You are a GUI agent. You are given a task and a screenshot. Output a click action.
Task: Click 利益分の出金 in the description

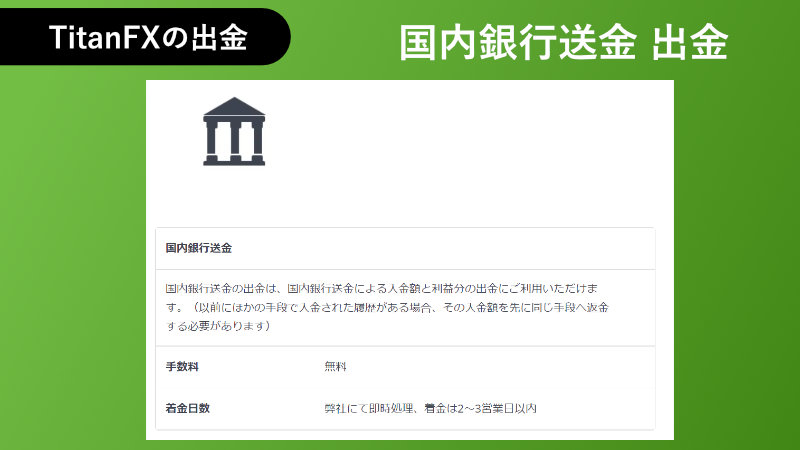tap(467, 288)
